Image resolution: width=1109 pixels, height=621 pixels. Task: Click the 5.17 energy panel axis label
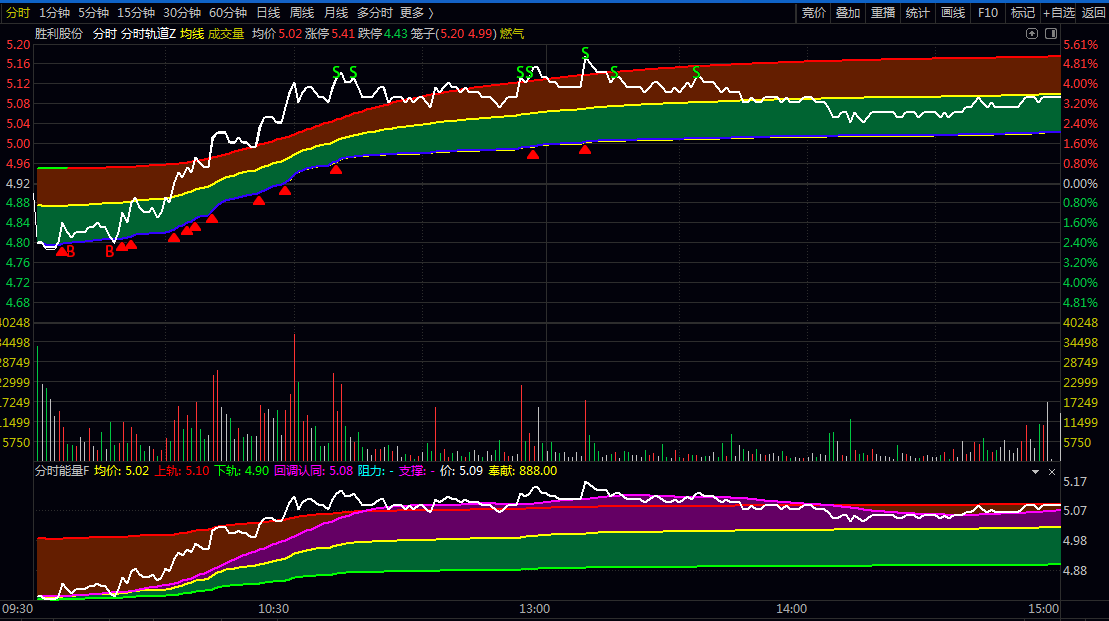(1075, 482)
